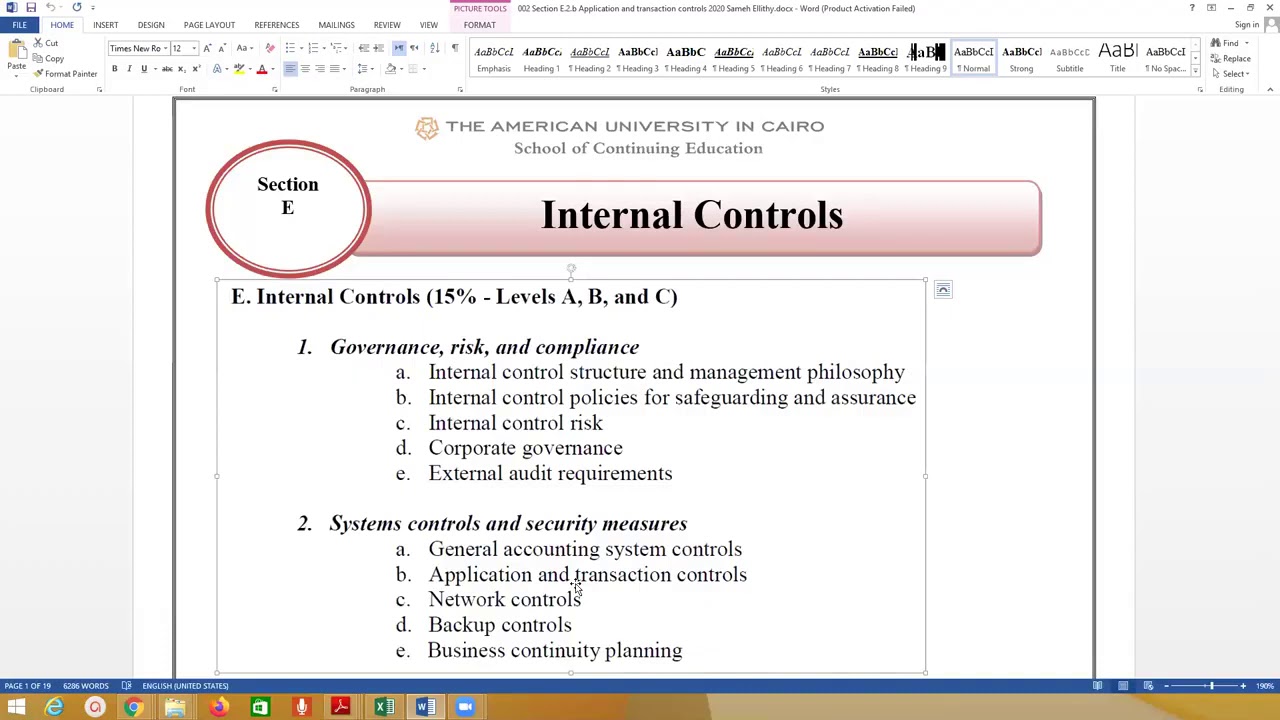Viewport: 1280px width, 720px height.
Task: Open spelling proofing icon in status bar
Action: pyautogui.click(x=126, y=686)
